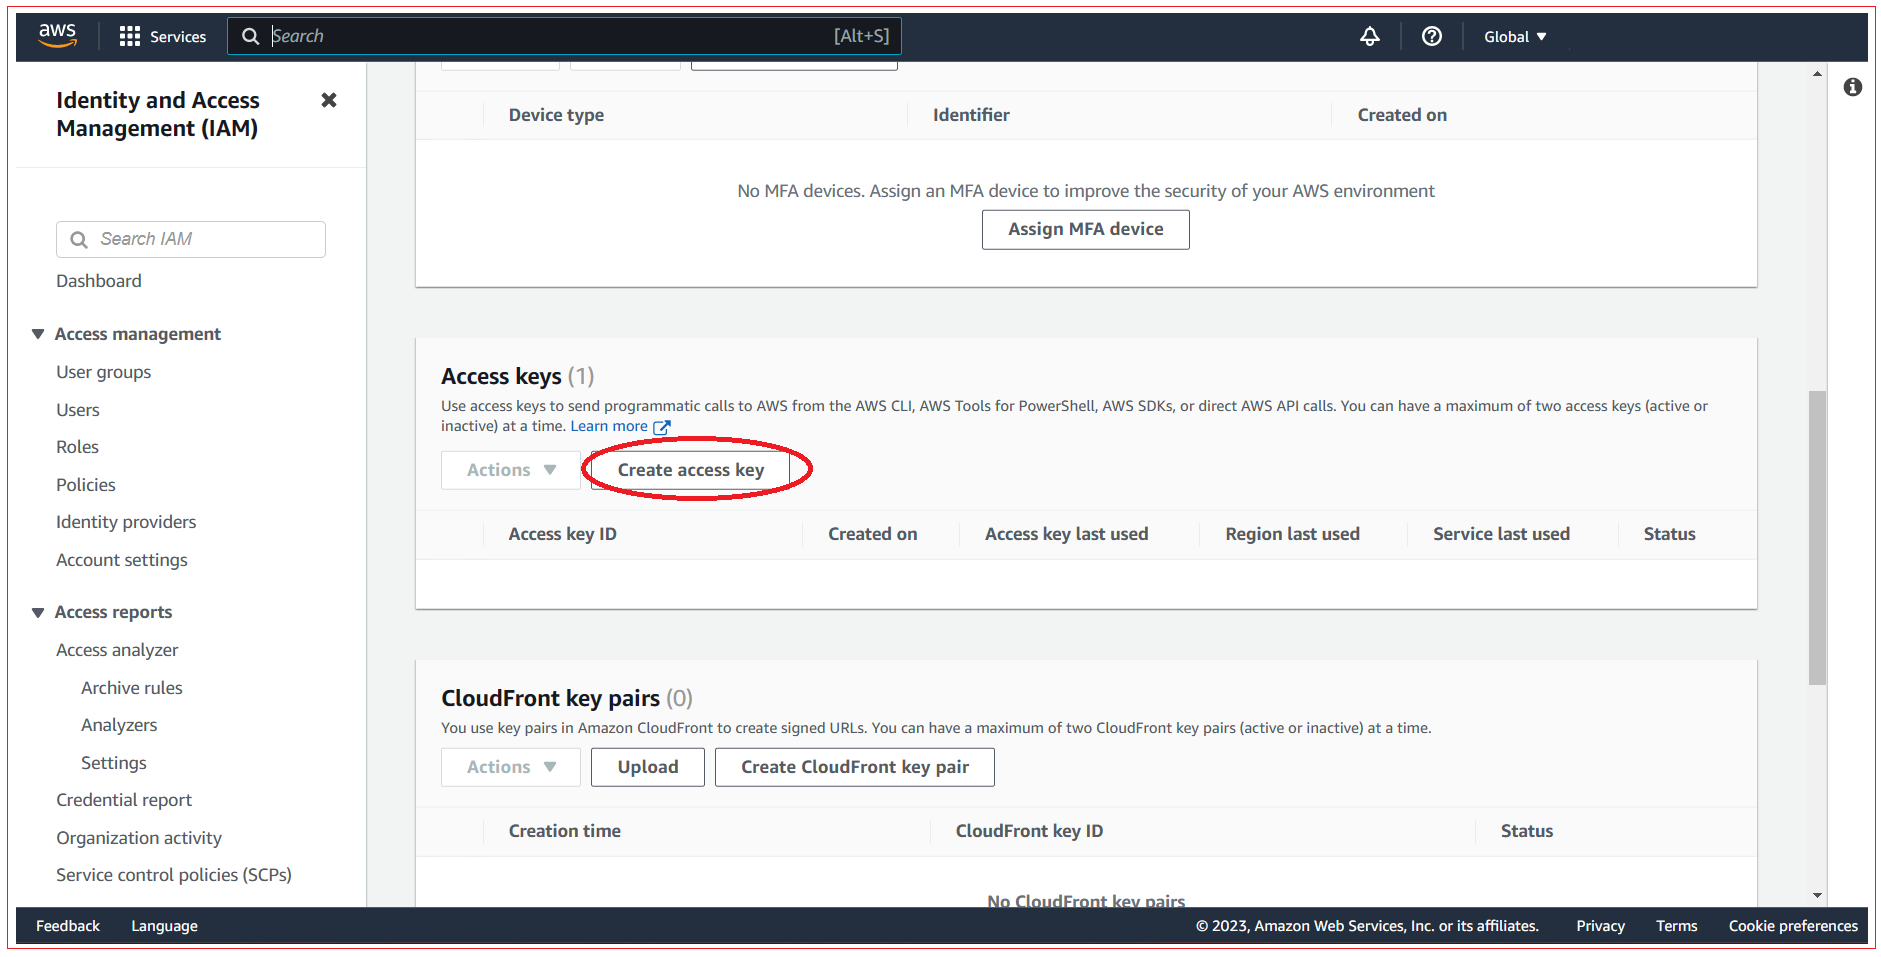Open Settings under Access analyzer
1881x957 pixels.
pyautogui.click(x=114, y=763)
